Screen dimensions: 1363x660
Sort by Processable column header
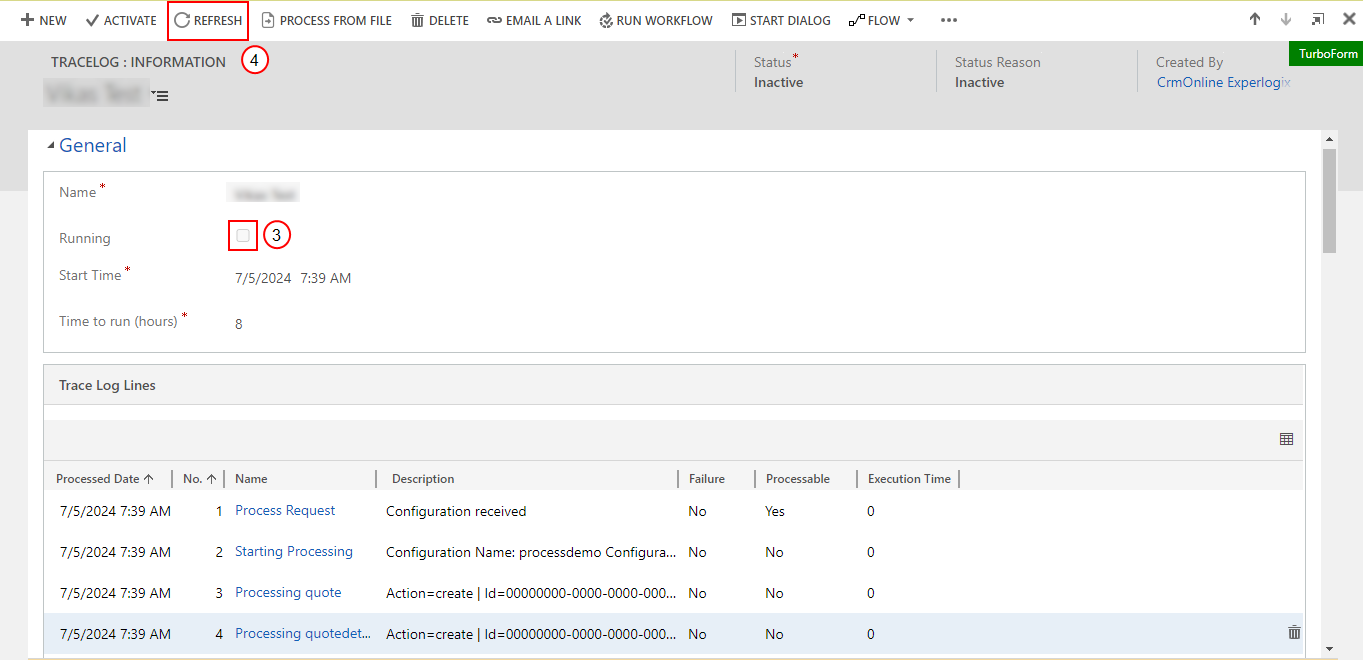[798, 479]
